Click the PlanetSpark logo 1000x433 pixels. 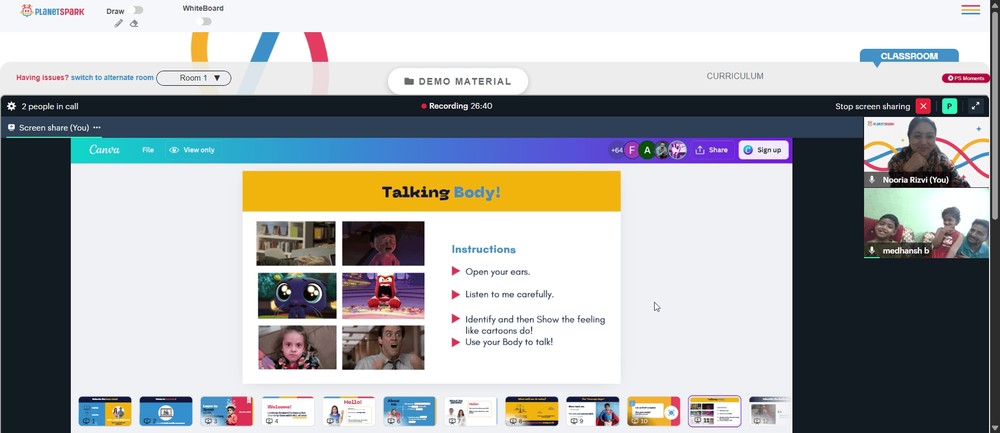[52, 11]
